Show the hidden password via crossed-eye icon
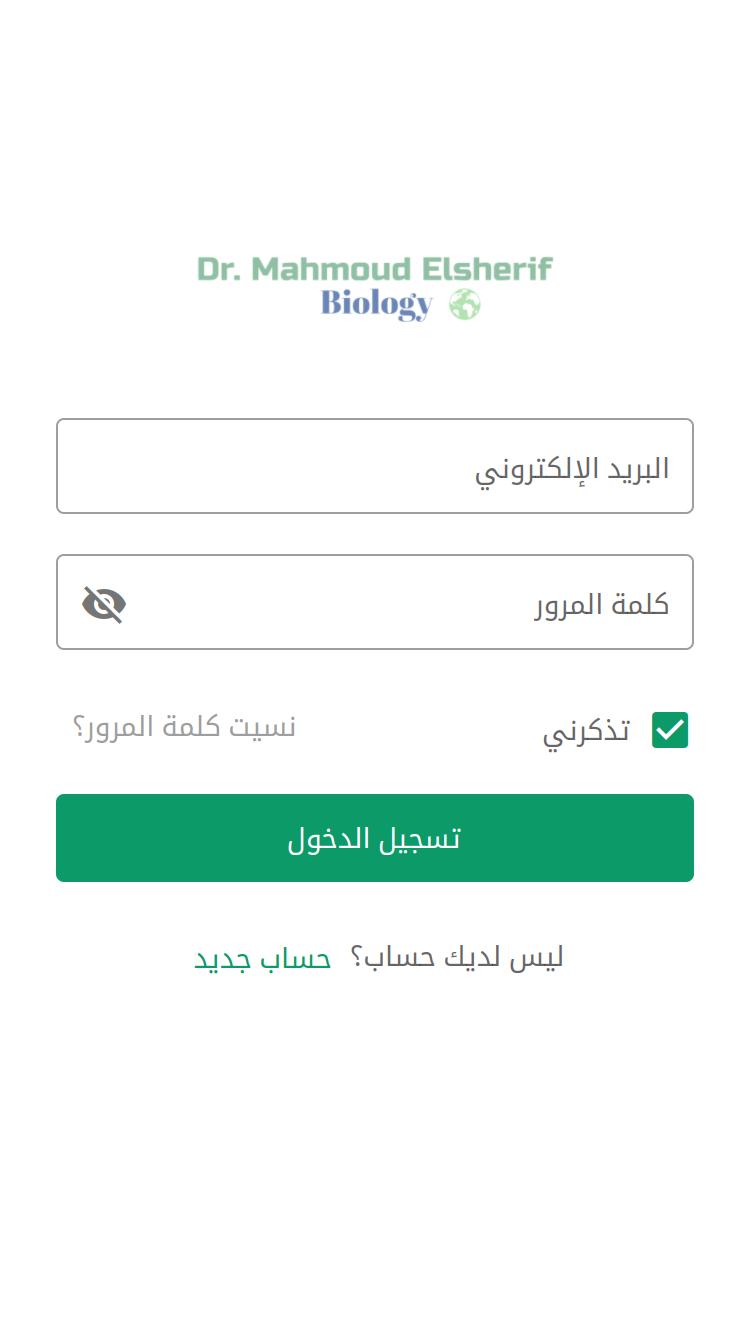Viewport: 750px width, 1334px height. (104, 604)
